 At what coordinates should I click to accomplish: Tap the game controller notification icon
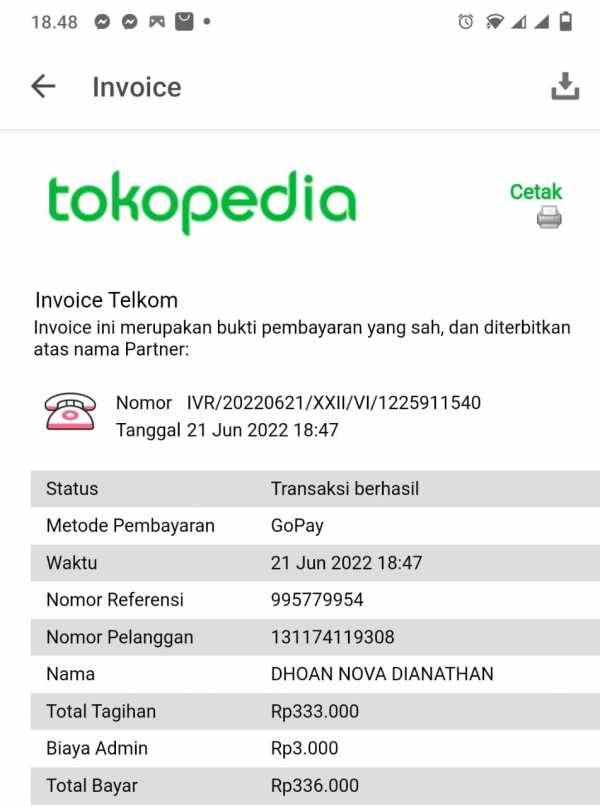[x=157, y=22]
